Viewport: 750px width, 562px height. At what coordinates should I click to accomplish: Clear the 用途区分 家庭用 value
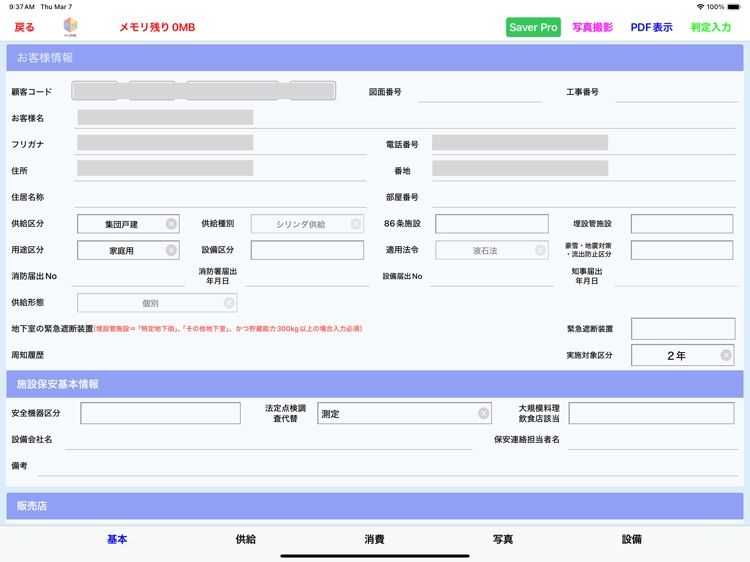point(171,250)
